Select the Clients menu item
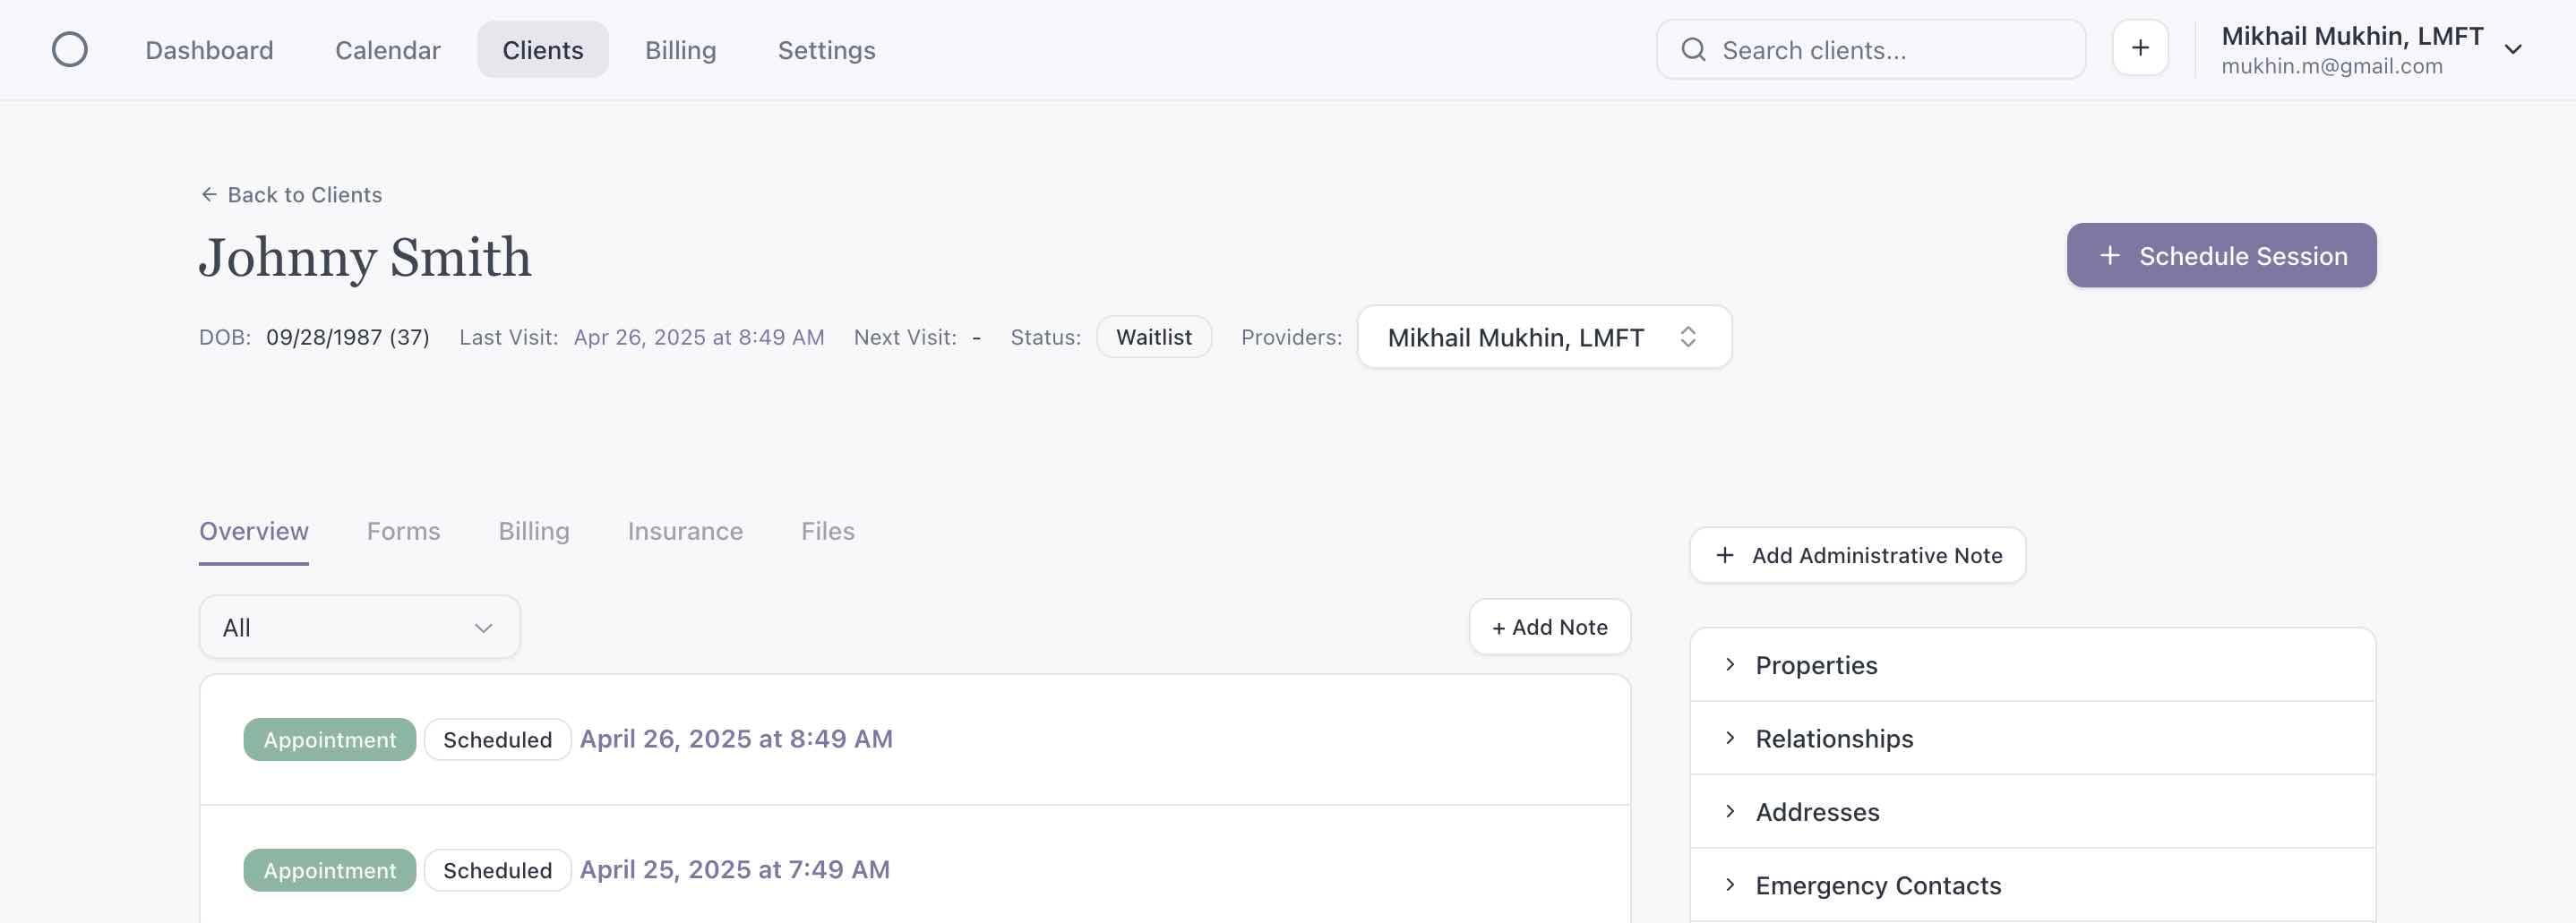 point(543,49)
